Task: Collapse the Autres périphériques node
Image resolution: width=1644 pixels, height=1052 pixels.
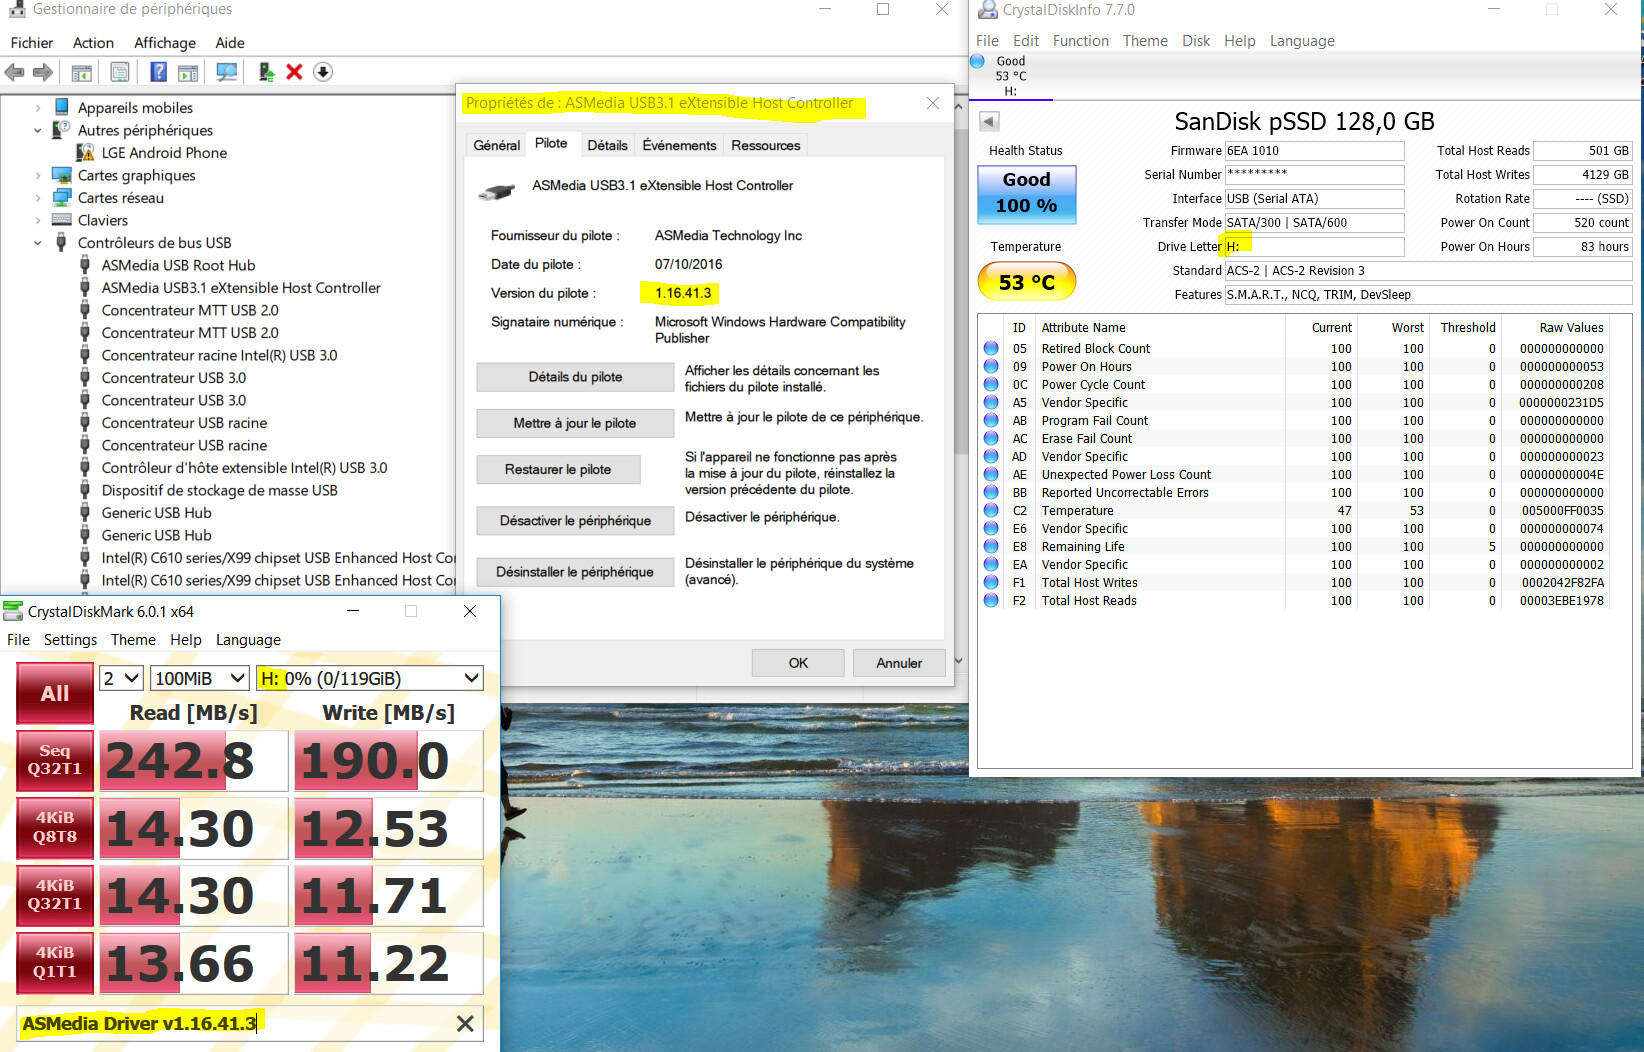Action: pos(38,130)
